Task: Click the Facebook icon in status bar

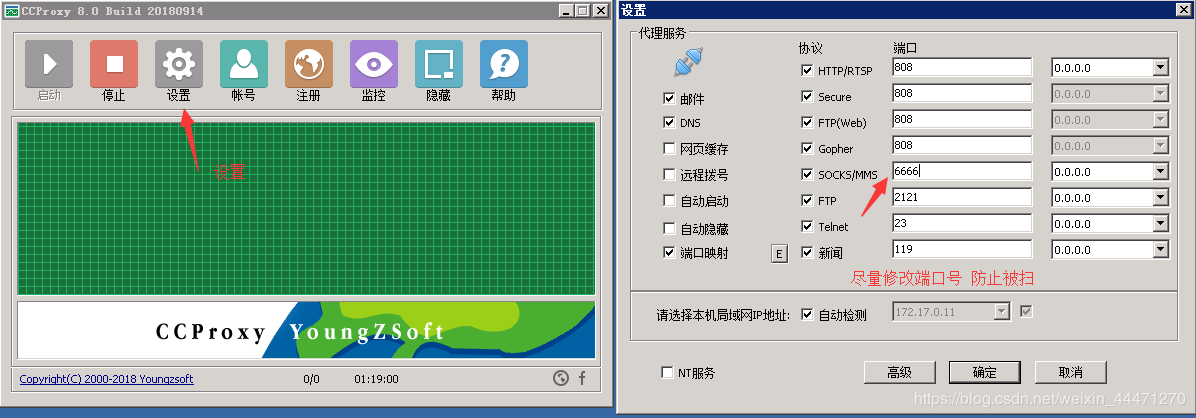Action: pos(582,378)
